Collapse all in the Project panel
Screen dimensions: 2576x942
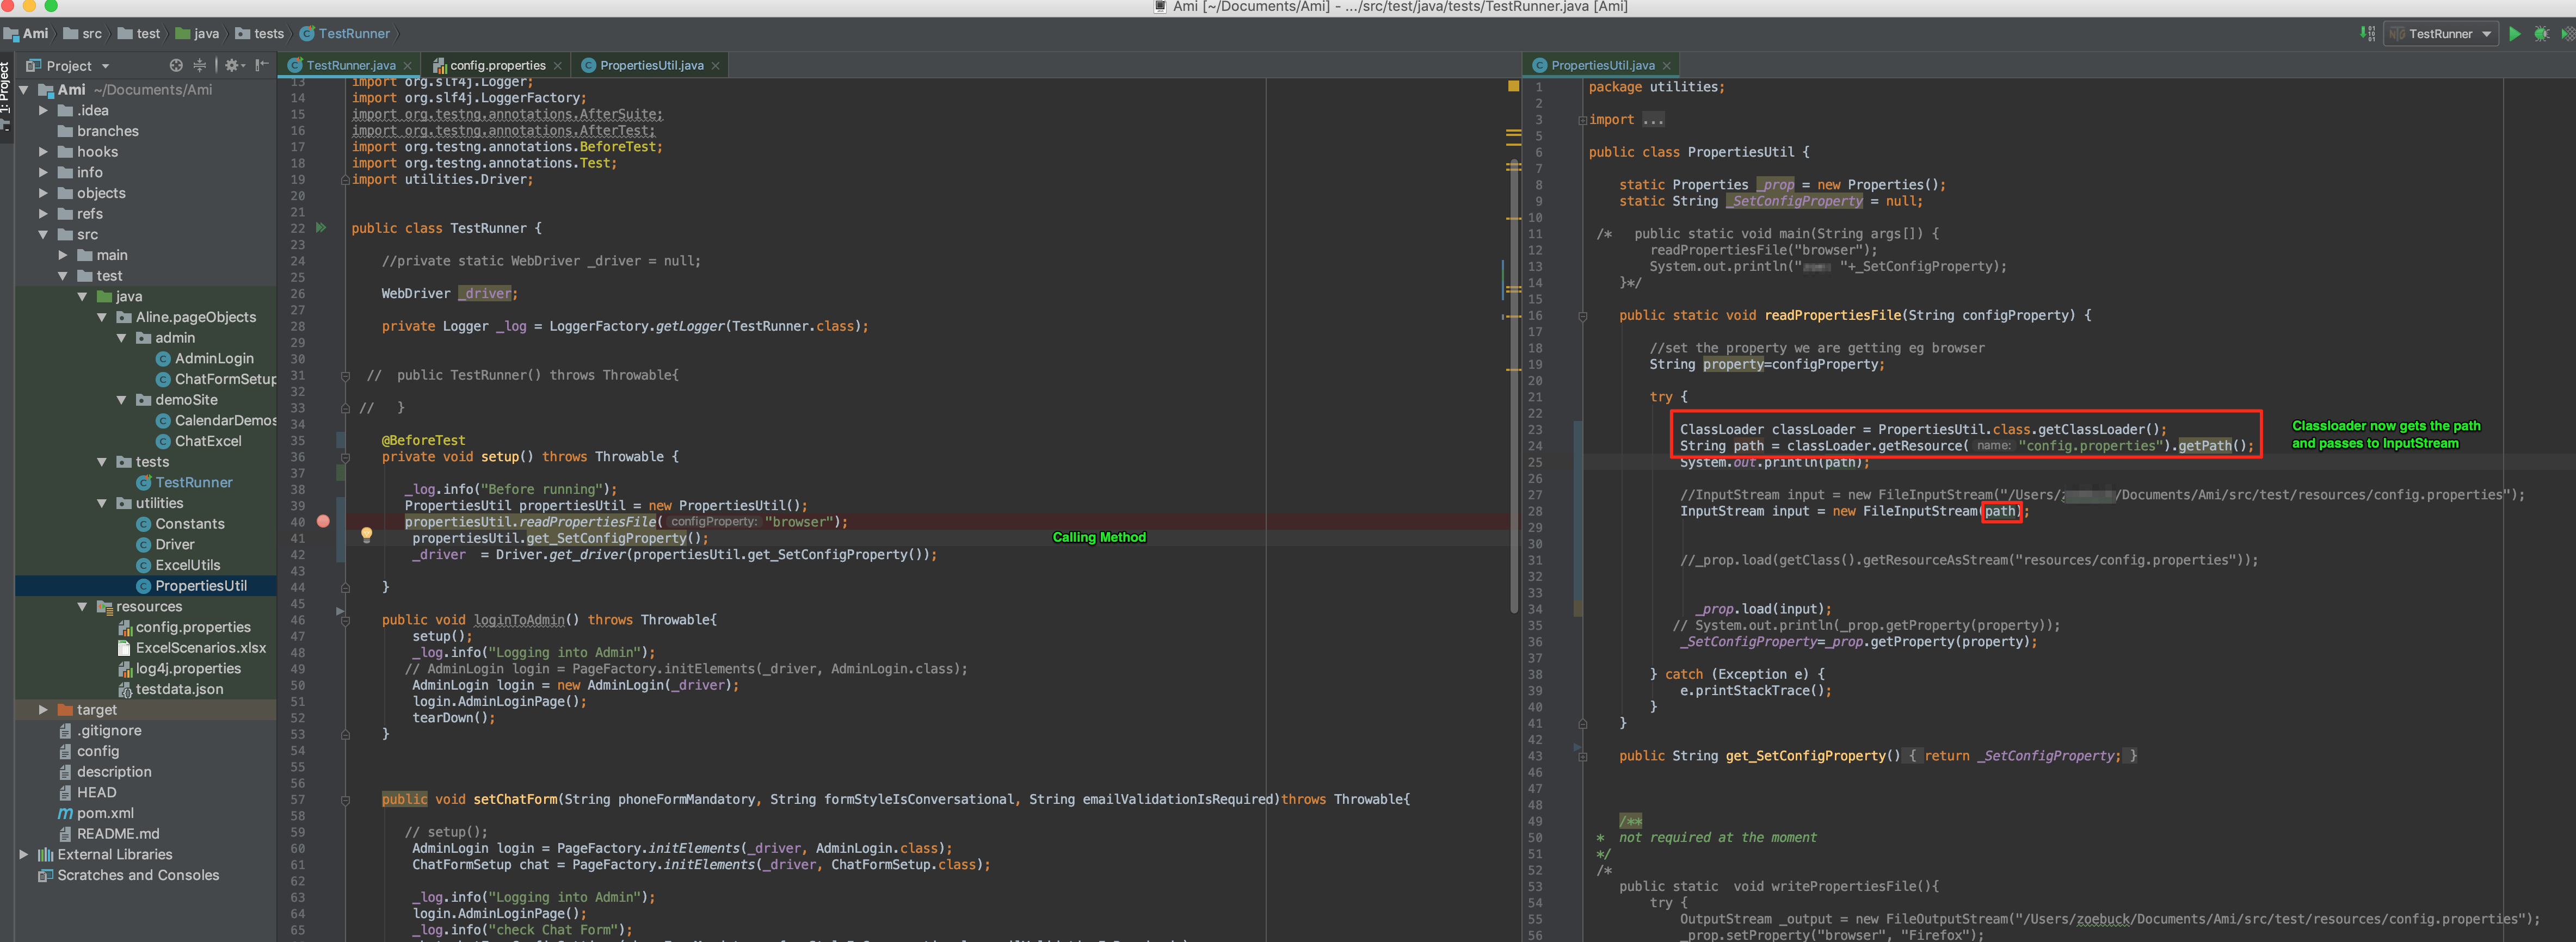click(199, 66)
